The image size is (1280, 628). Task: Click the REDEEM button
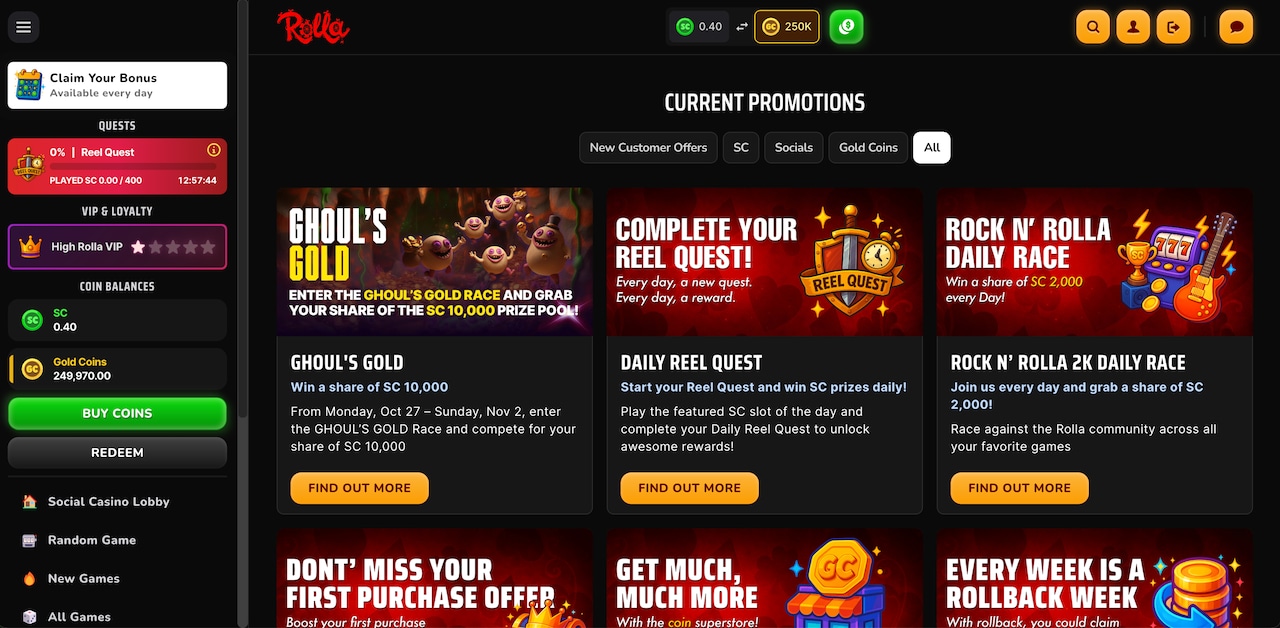click(117, 452)
